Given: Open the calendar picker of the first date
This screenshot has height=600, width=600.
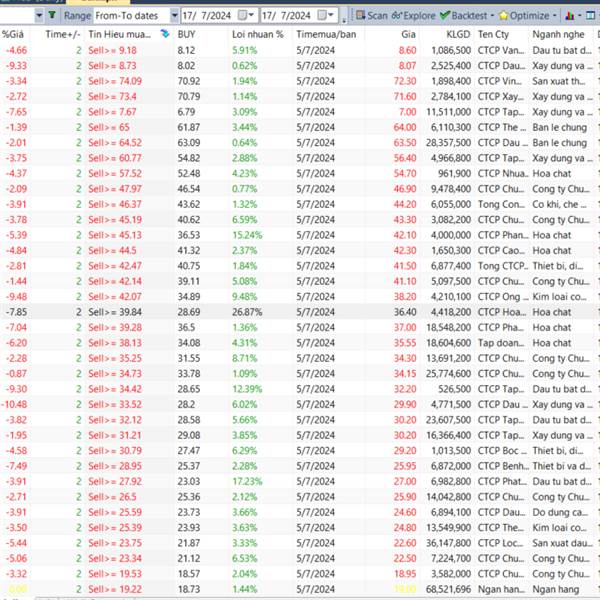Looking at the screenshot, I should pyautogui.click(x=246, y=16).
